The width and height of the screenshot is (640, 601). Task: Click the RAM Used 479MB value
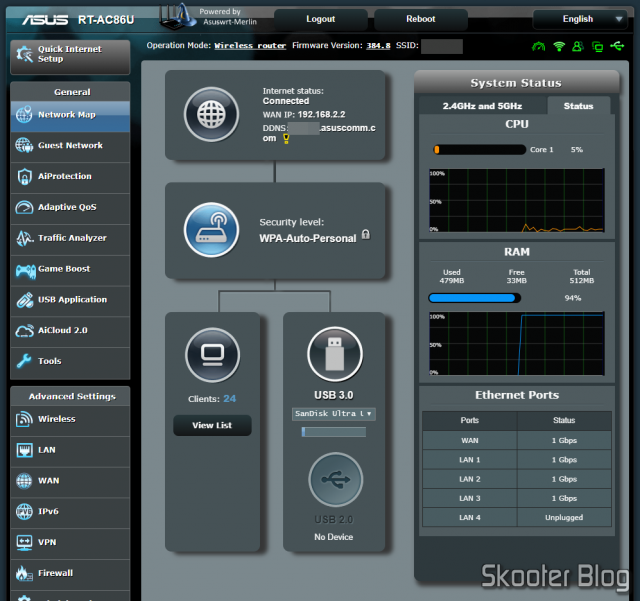coord(451,281)
